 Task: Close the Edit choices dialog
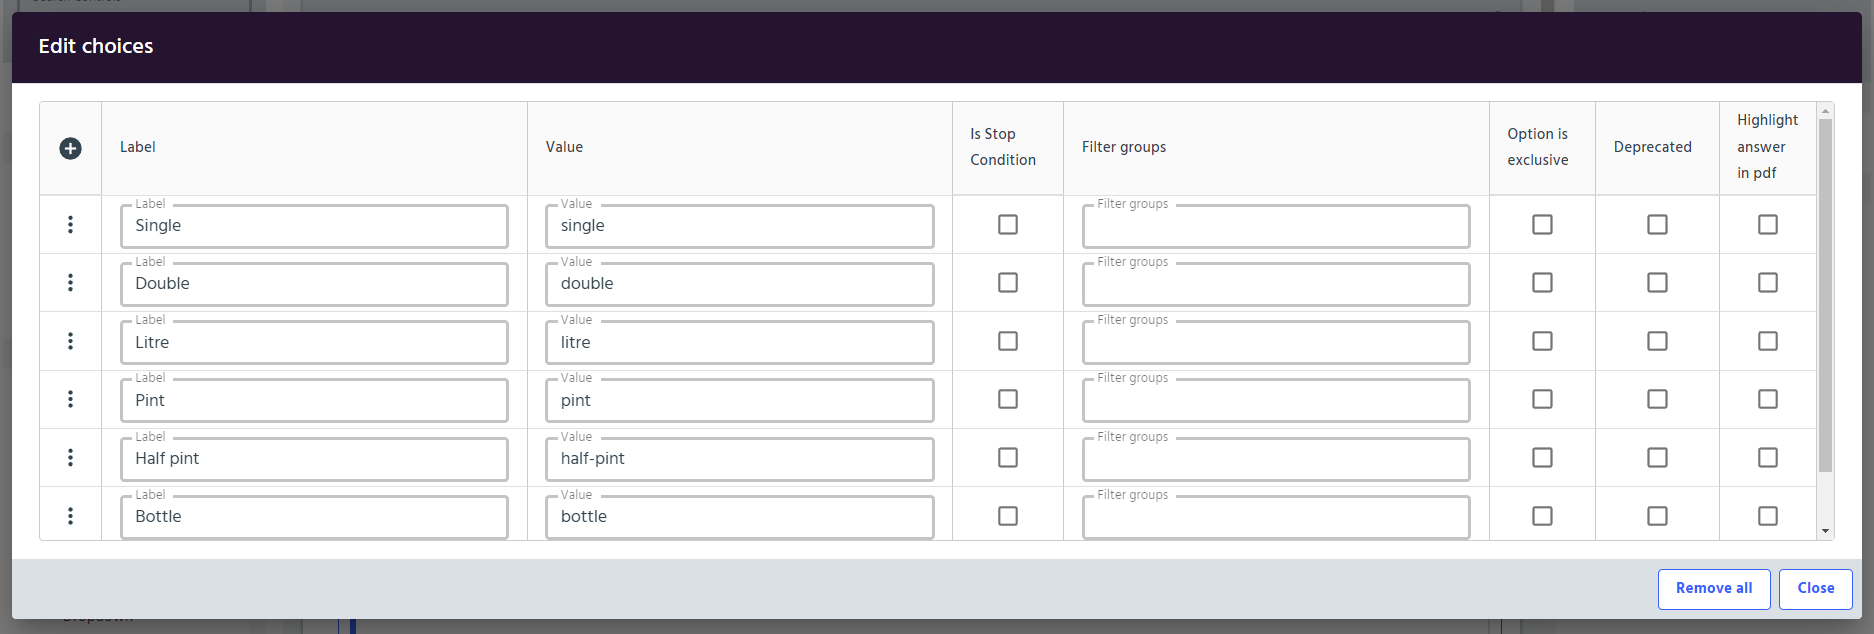click(1816, 589)
